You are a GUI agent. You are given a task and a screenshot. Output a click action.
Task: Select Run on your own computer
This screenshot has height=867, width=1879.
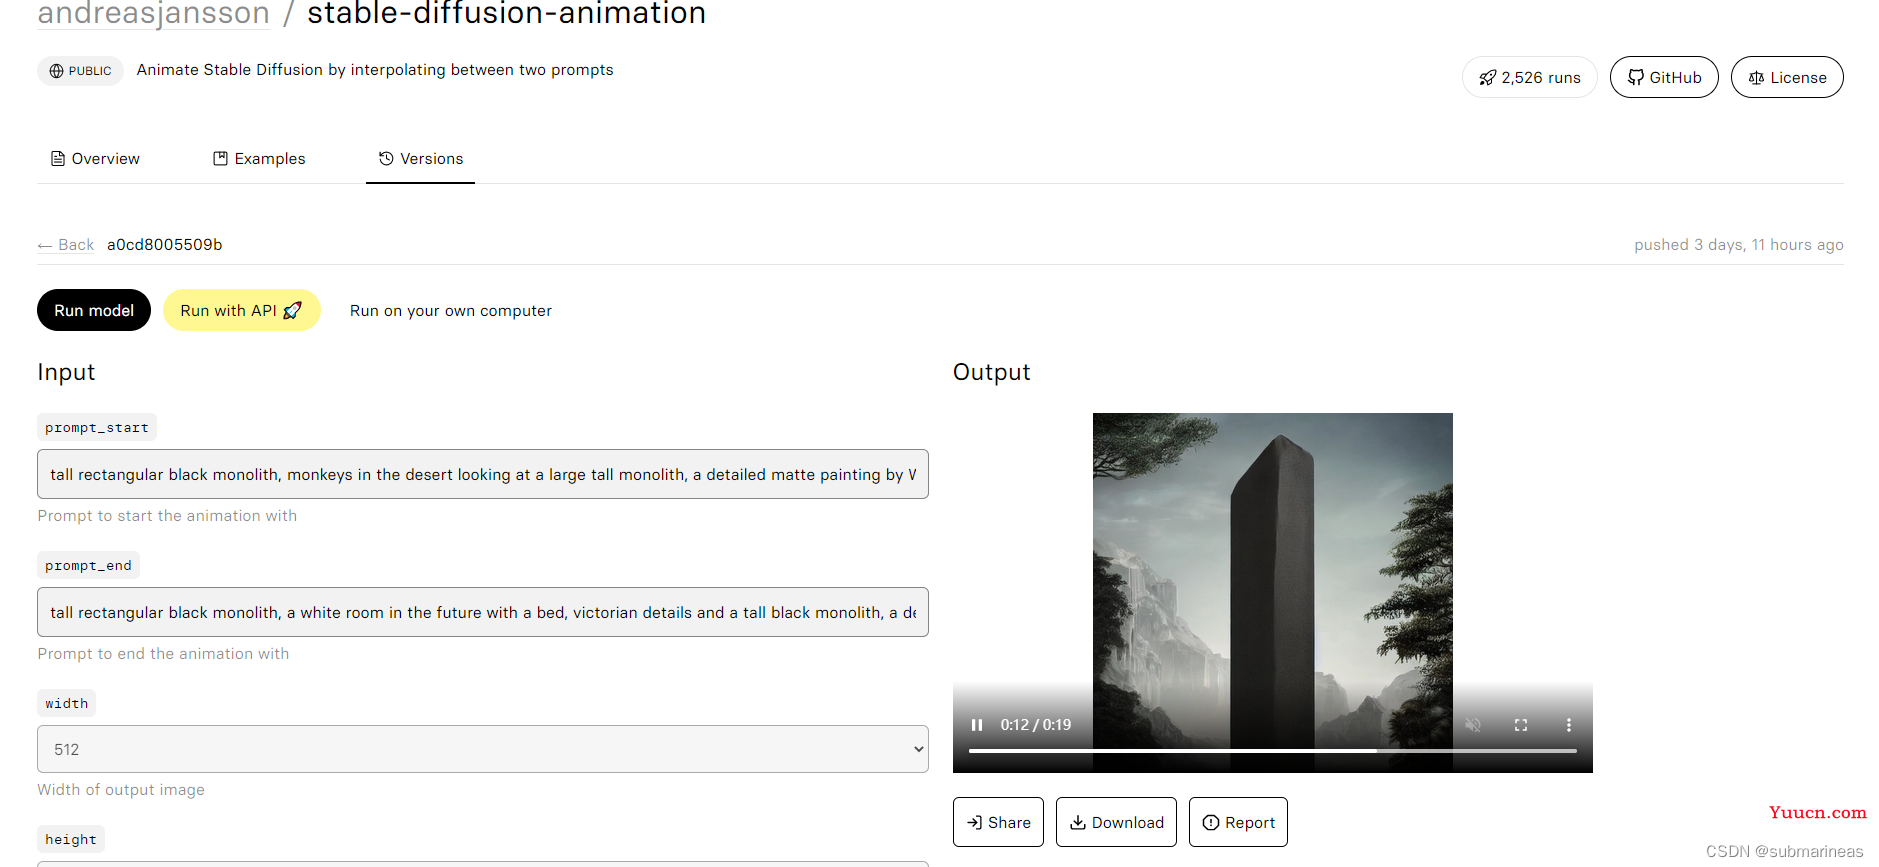point(451,311)
